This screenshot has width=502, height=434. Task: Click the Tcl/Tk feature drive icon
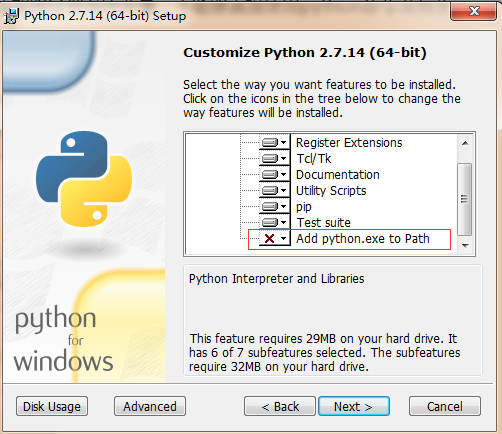pyautogui.click(x=269, y=158)
